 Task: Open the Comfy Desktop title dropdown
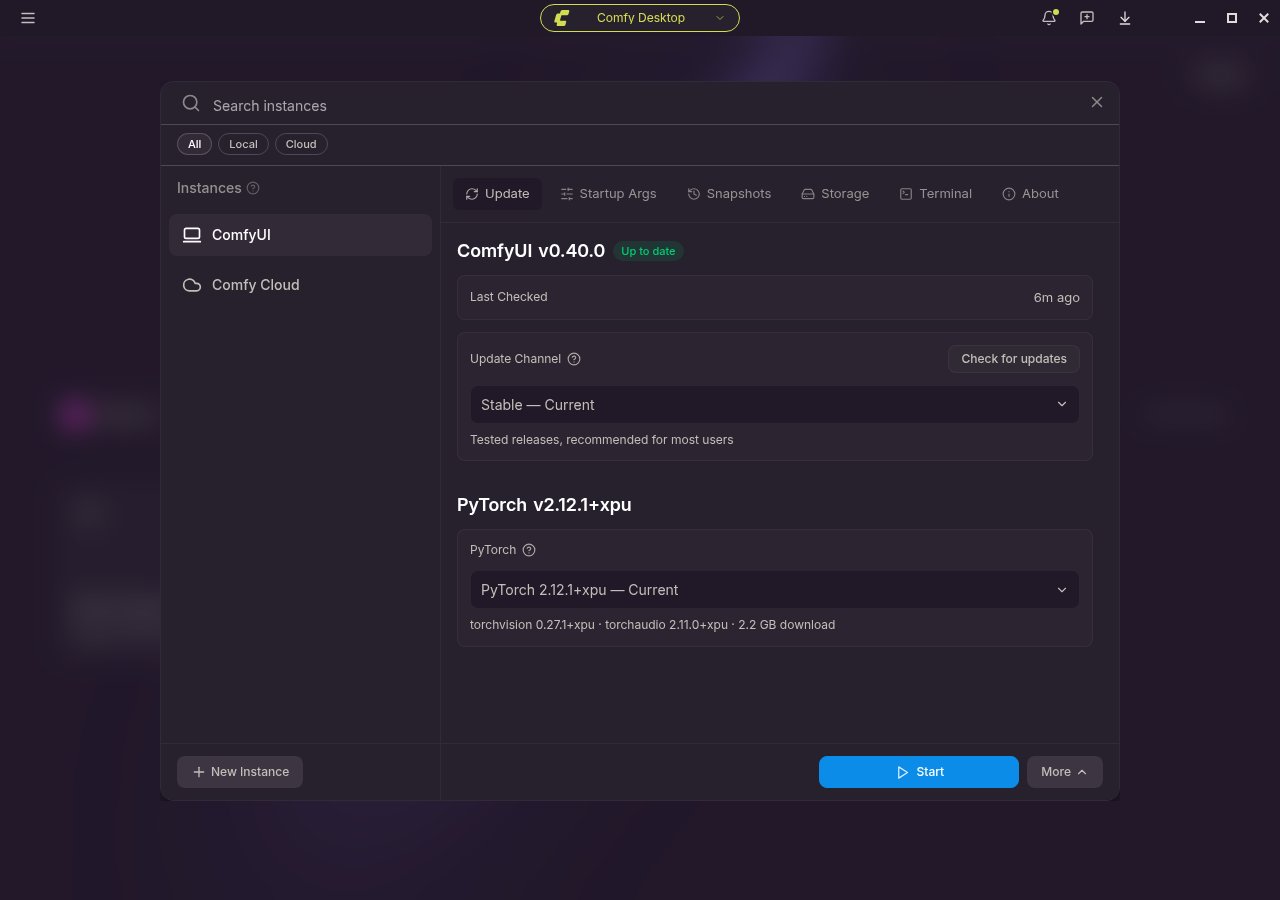(640, 18)
